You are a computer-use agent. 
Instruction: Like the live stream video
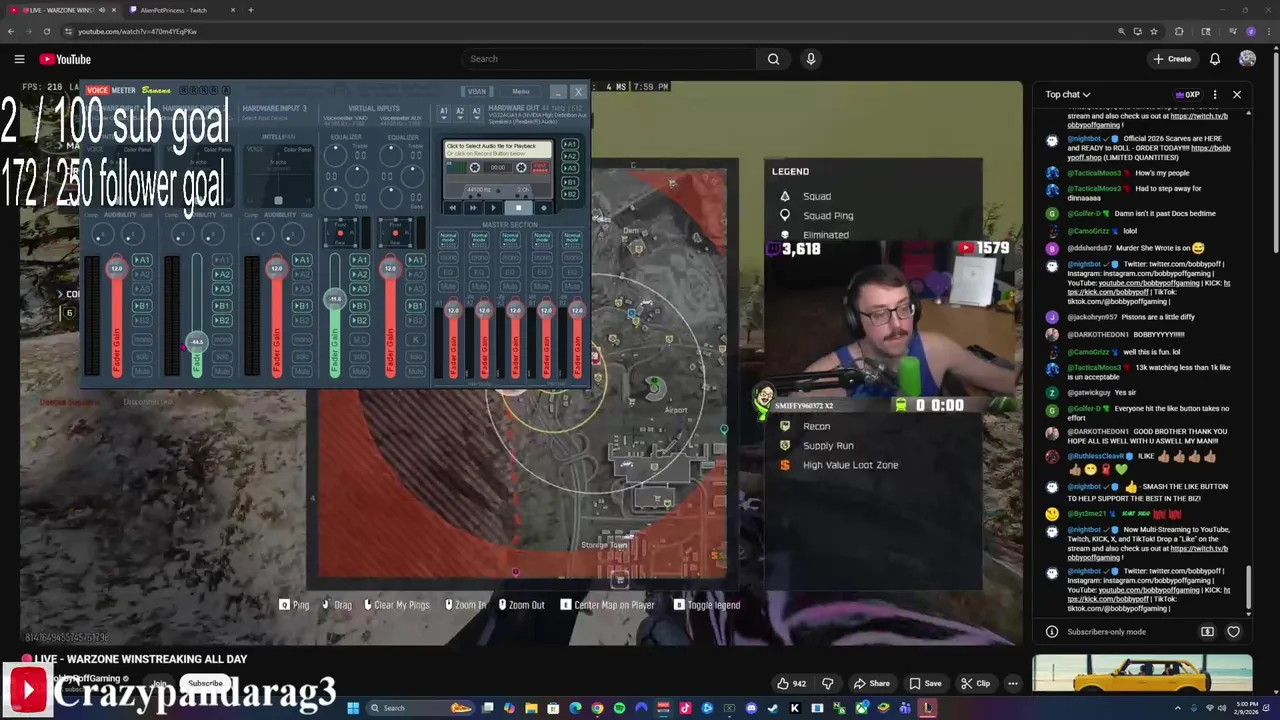[x=792, y=684]
